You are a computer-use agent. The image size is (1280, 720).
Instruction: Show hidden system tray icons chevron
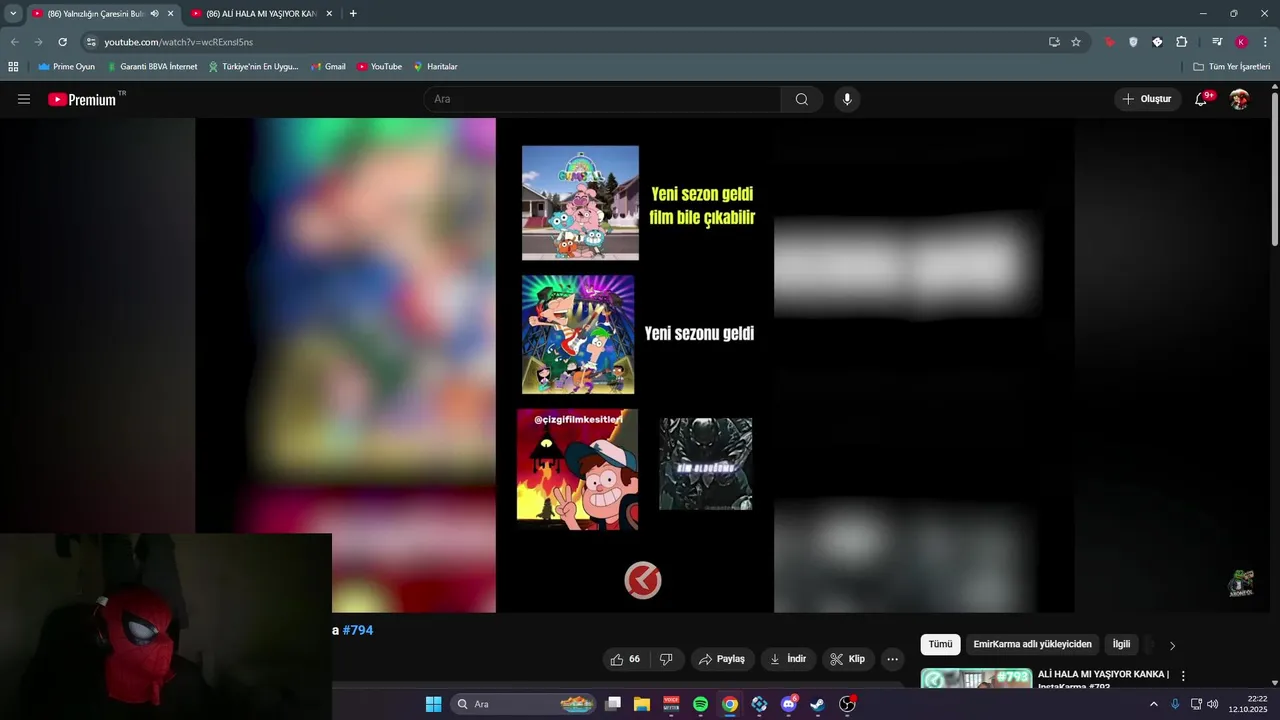[x=1153, y=704]
